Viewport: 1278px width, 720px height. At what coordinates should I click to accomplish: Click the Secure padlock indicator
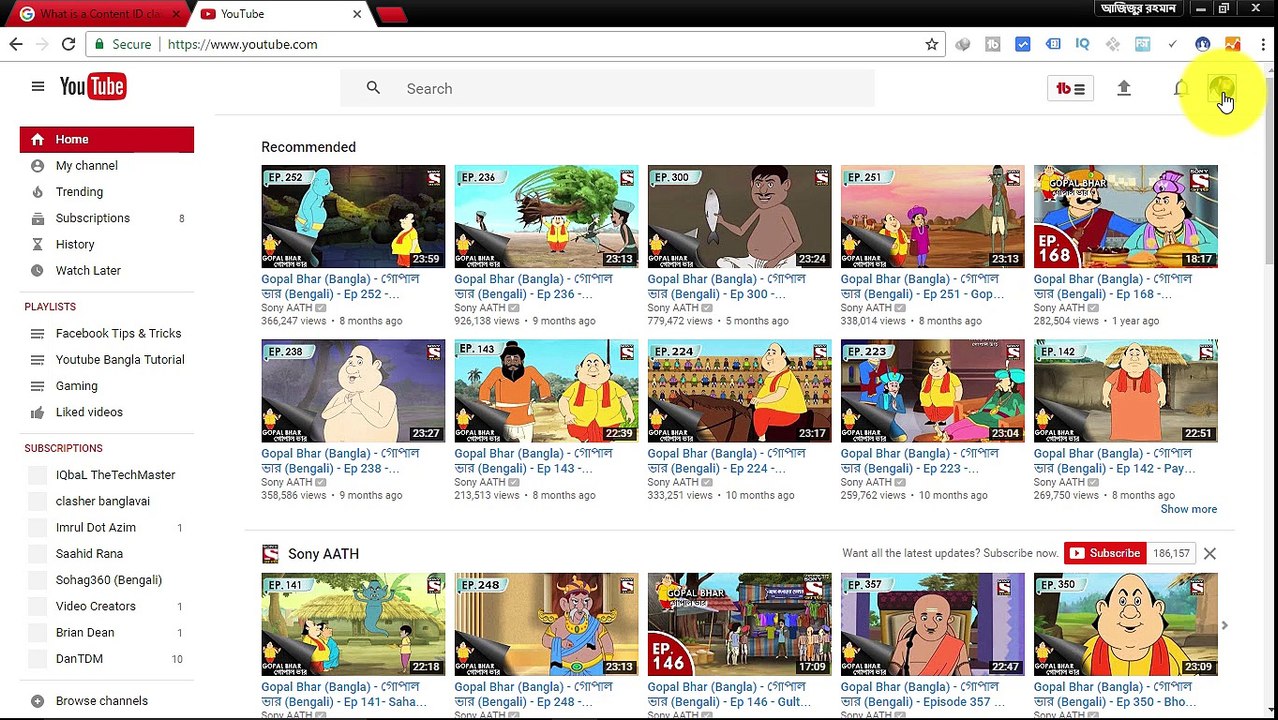click(x=123, y=44)
